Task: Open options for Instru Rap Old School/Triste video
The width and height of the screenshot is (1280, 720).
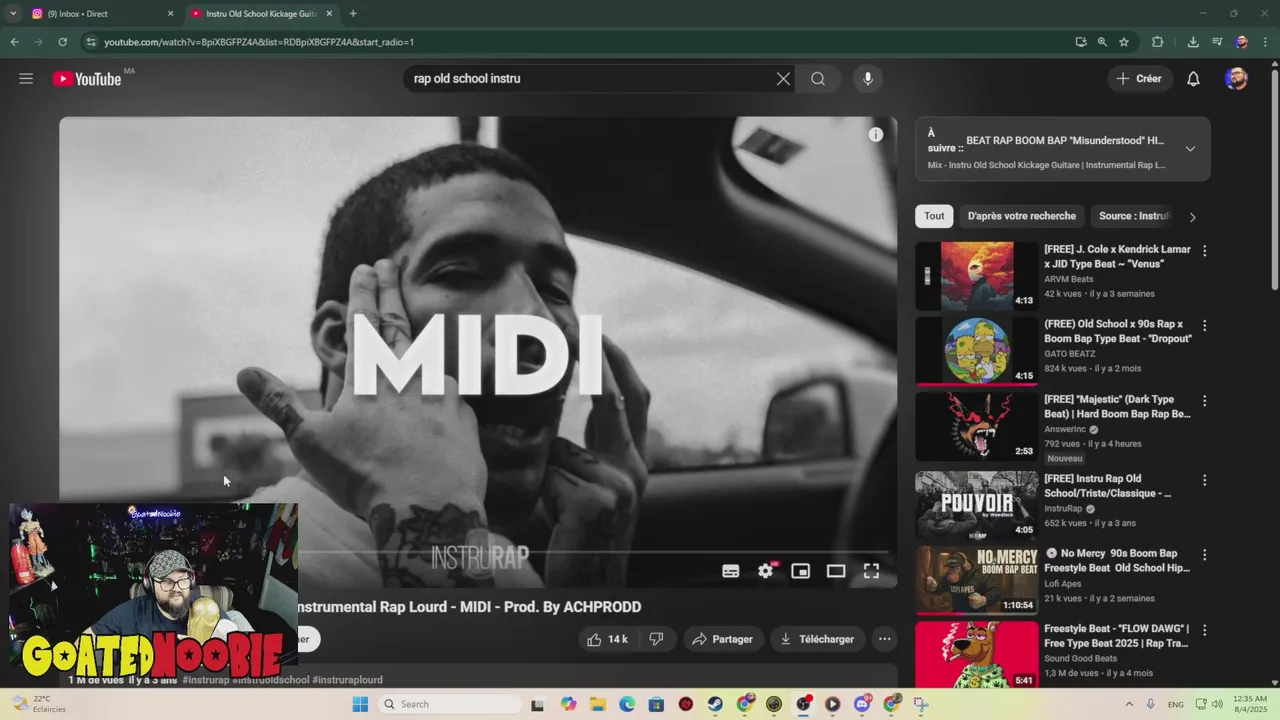Action: [x=1204, y=480]
